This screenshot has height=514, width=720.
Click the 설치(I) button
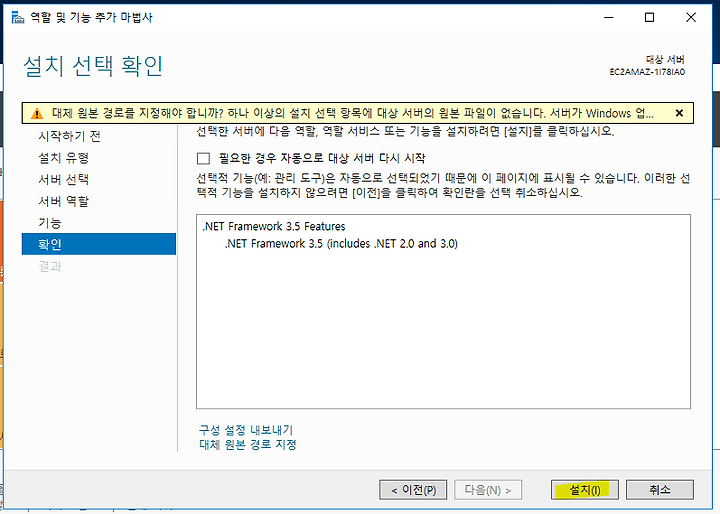tap(585, 490)
